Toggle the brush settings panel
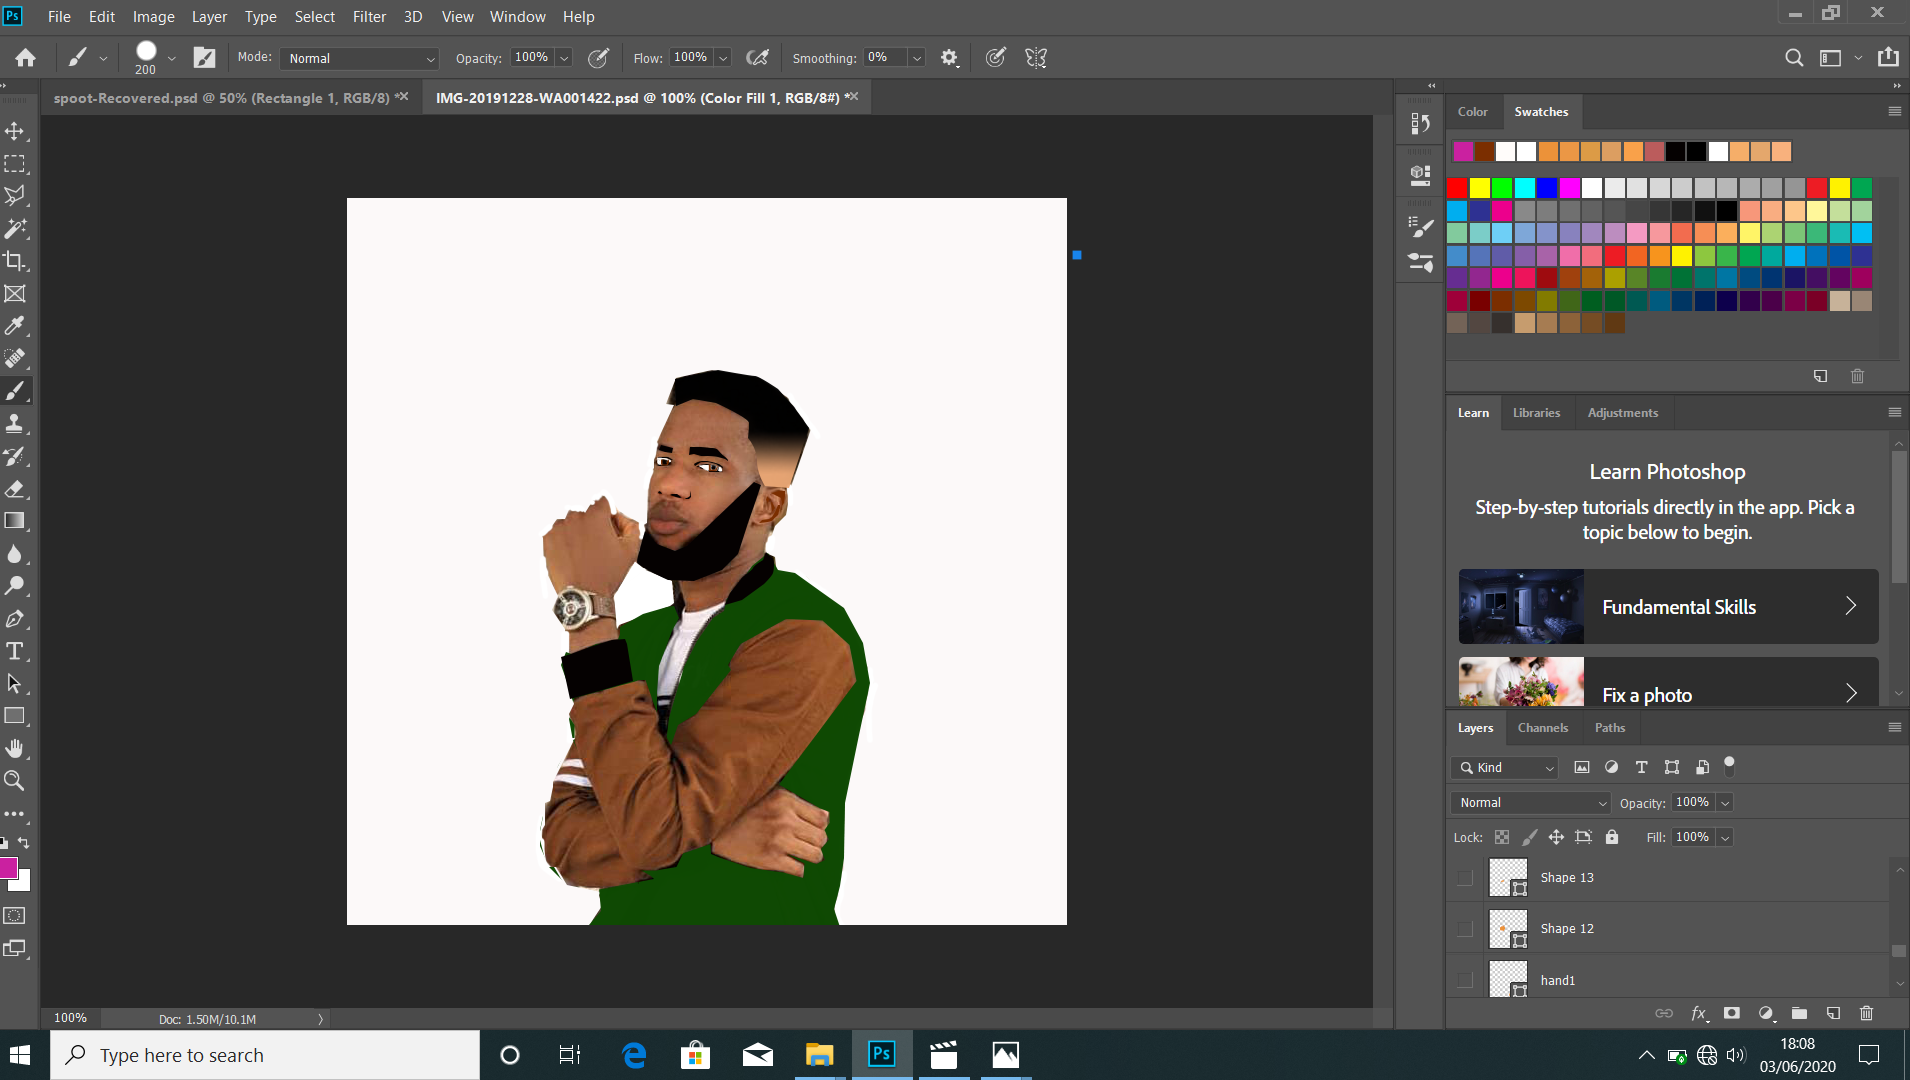This screenshot has height=1080, width=1910. [x=204, y=58]
